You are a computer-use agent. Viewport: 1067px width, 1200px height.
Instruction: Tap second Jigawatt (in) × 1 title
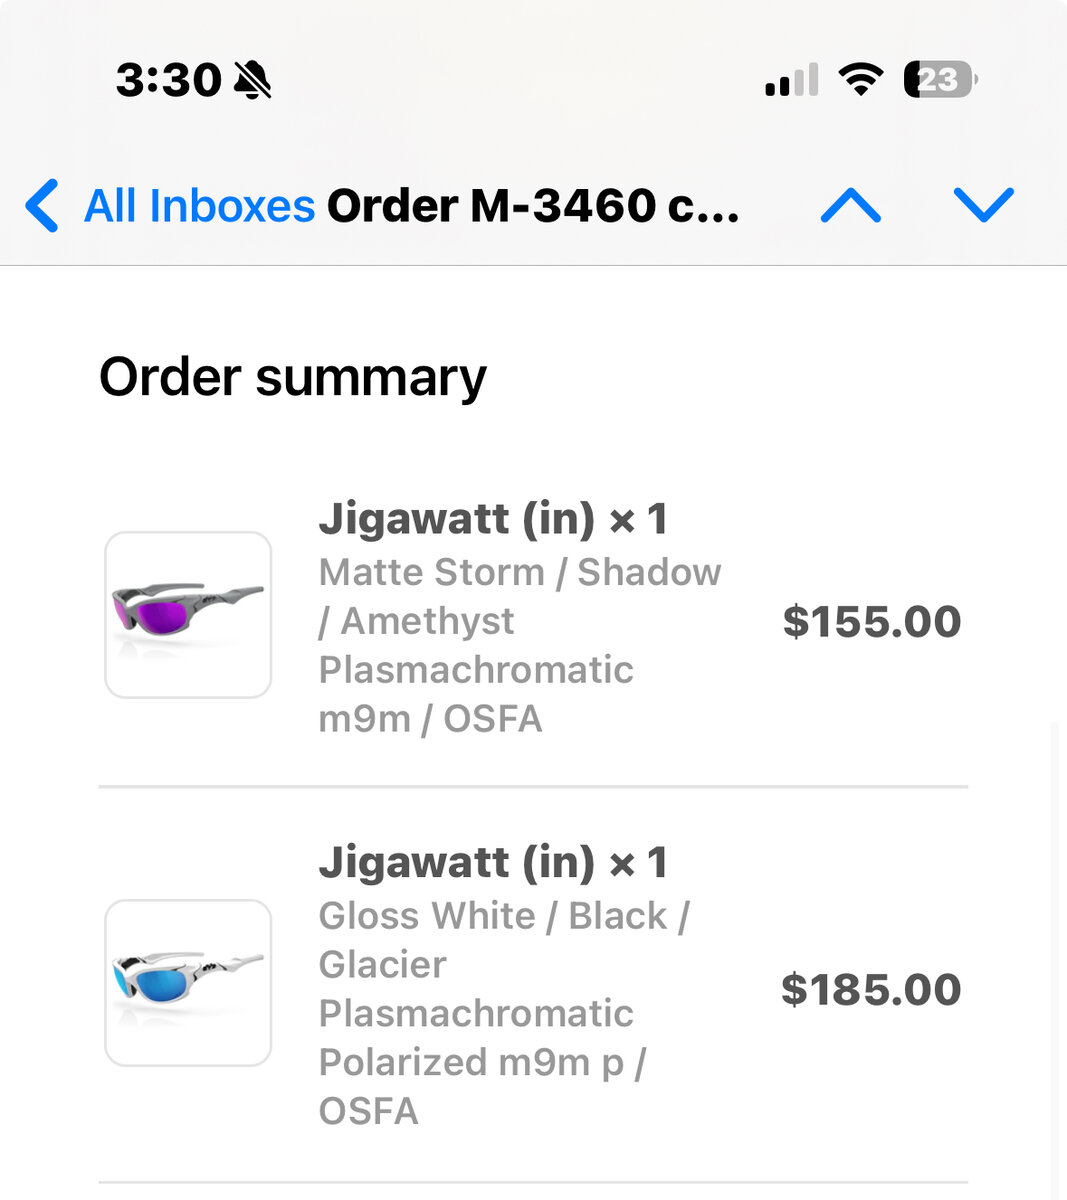click(x=493, y=863)
